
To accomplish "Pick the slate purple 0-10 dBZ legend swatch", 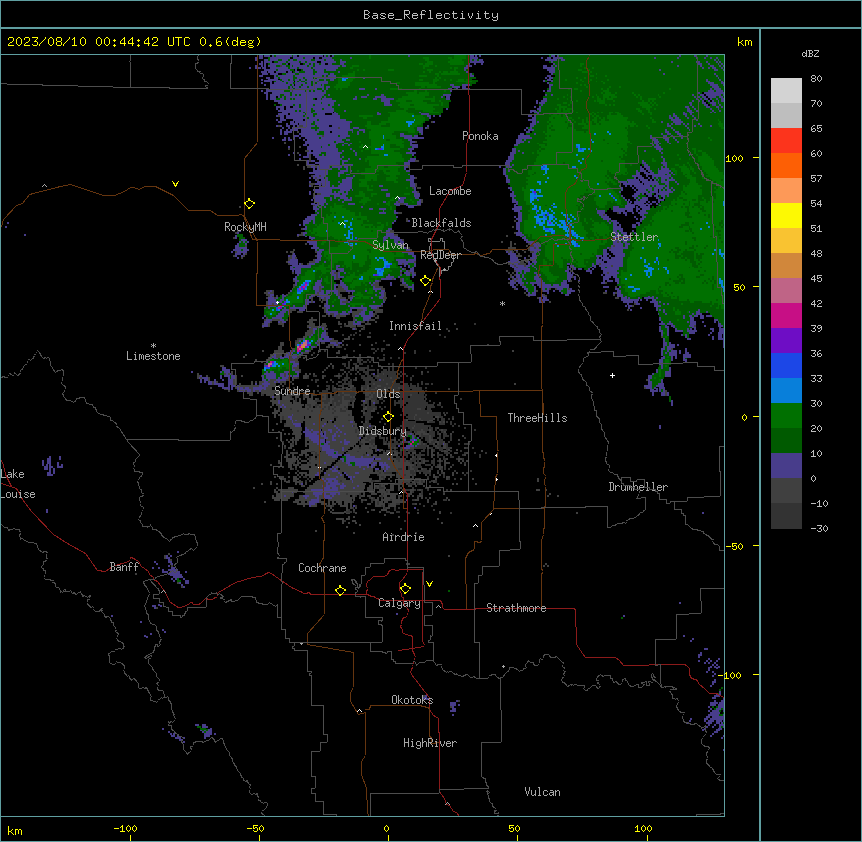I will point(786,466).
